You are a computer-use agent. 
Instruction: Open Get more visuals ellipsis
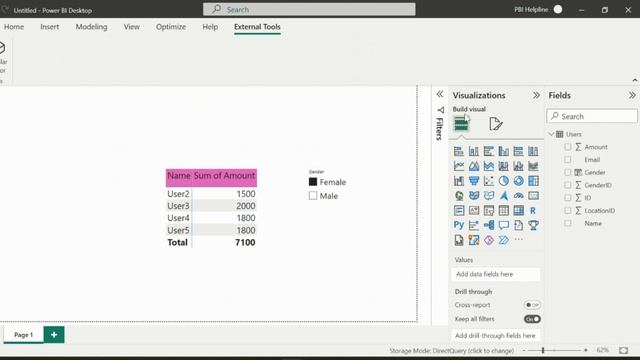[x=518, y=240]
